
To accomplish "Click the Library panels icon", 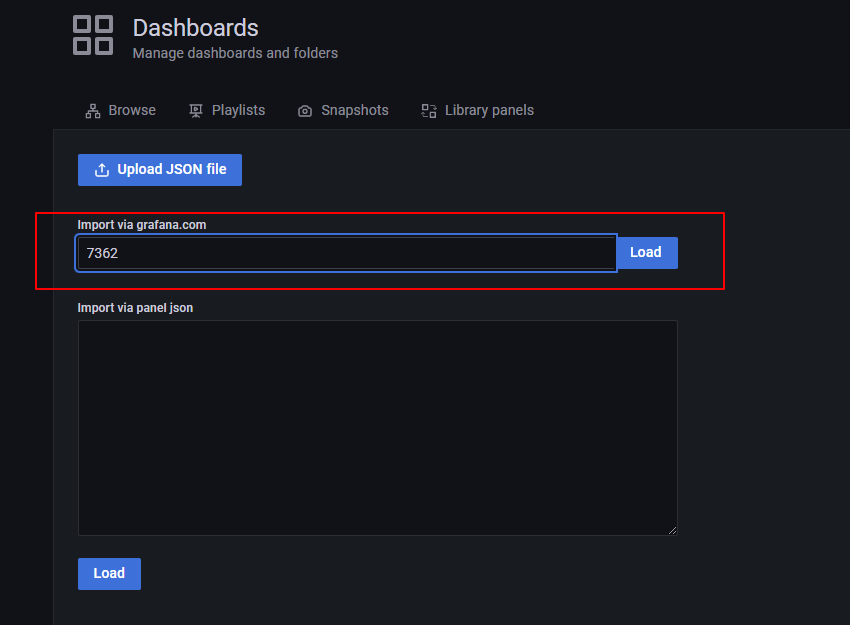I will [429, 111].
